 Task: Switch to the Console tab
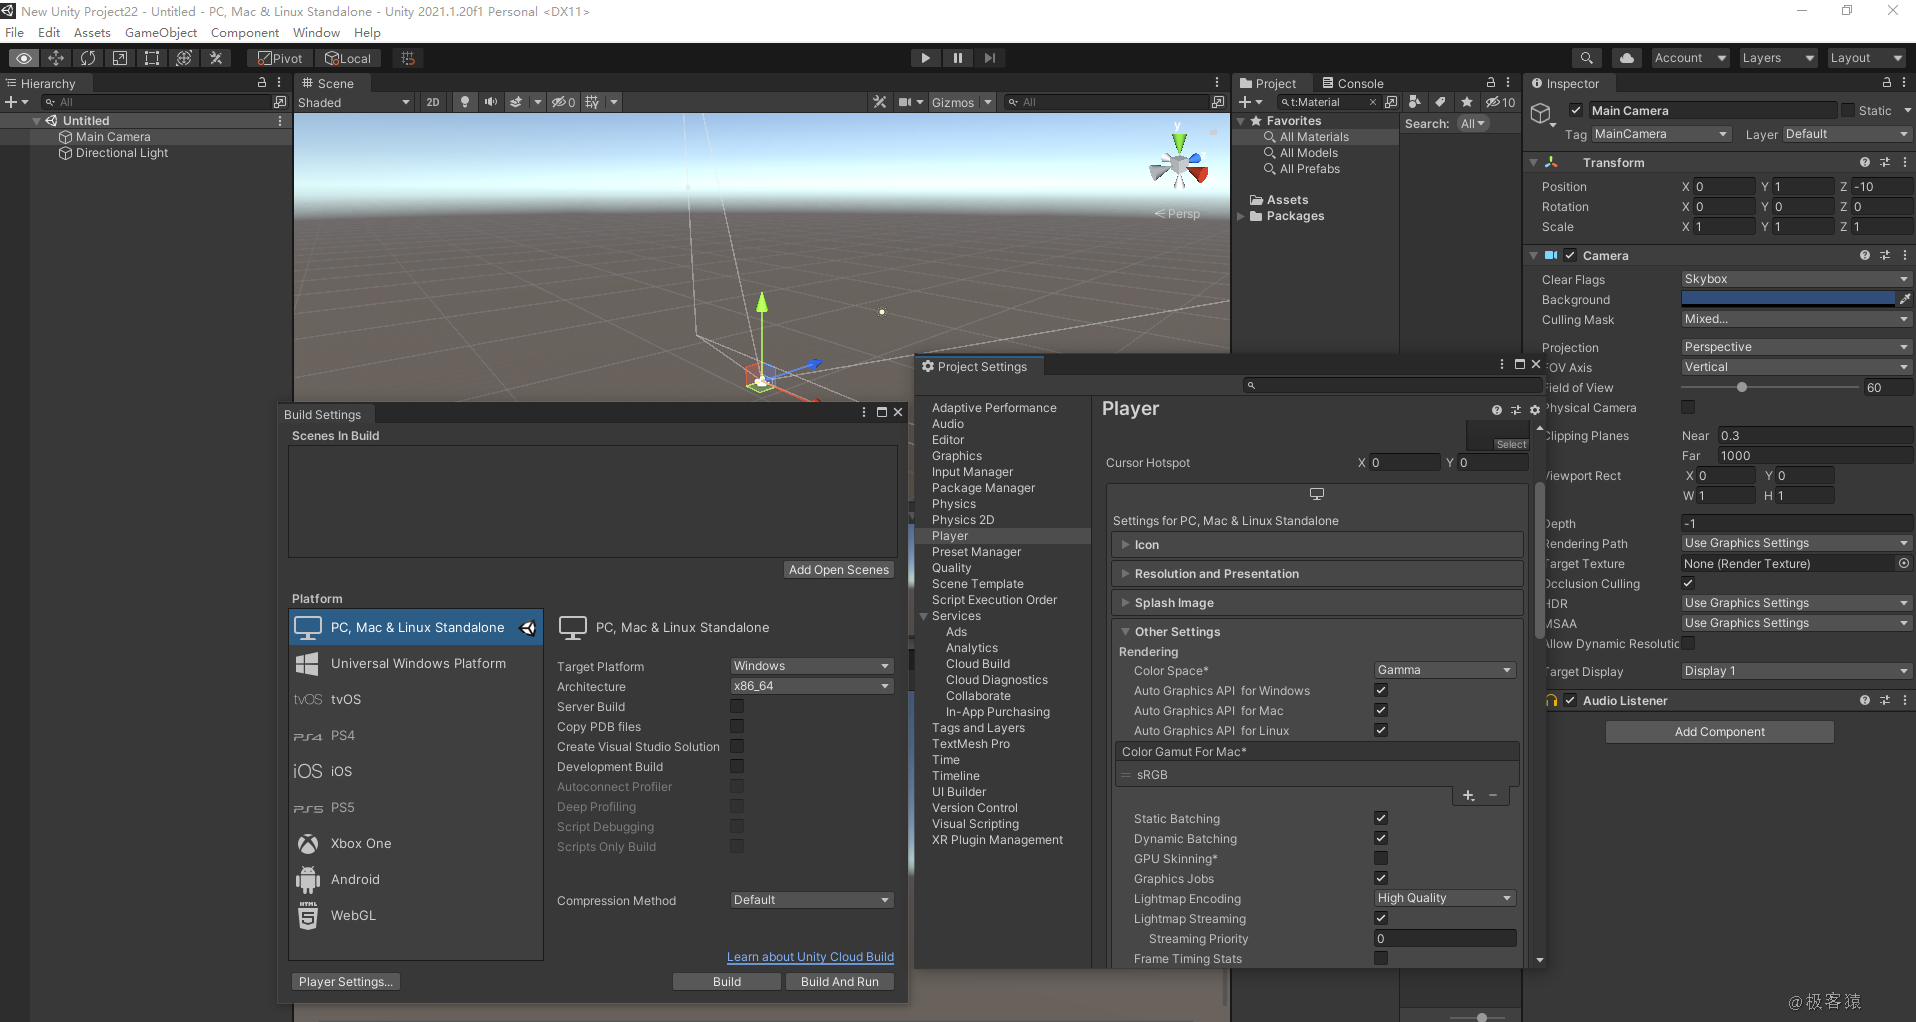click(x=1353, y=84)
